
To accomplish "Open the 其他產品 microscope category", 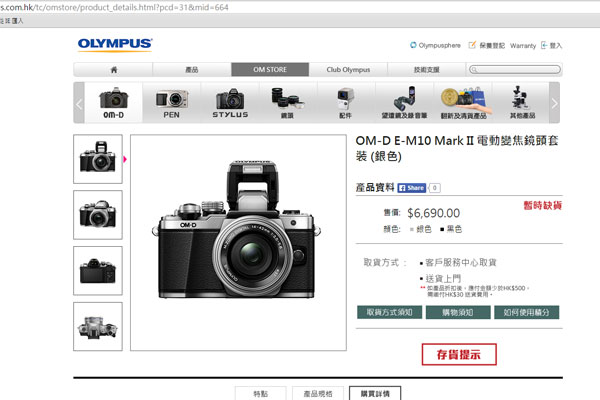I will click(x=522, y=103).
